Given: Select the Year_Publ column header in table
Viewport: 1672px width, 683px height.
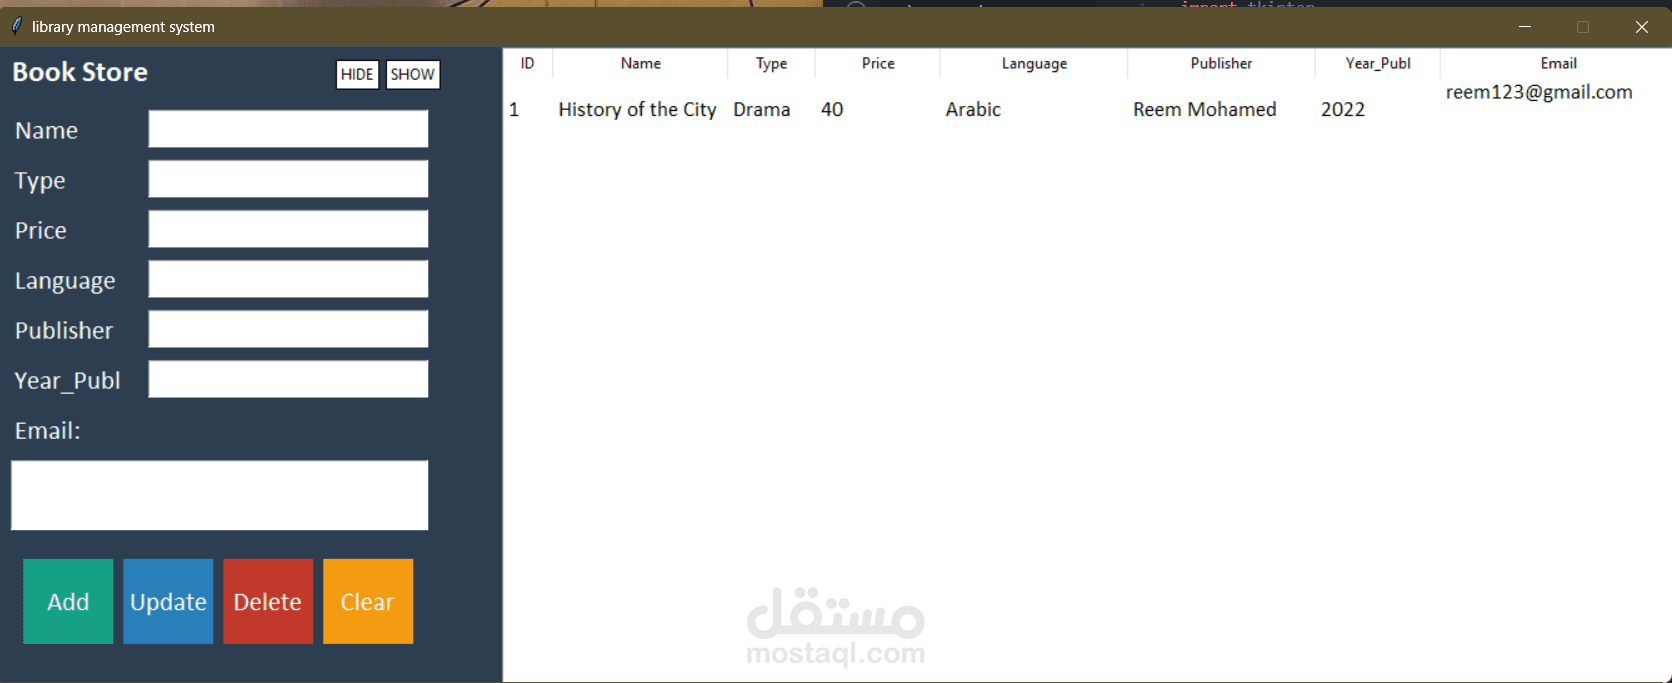Looking at the screenshot, I should click(1378, 63).
